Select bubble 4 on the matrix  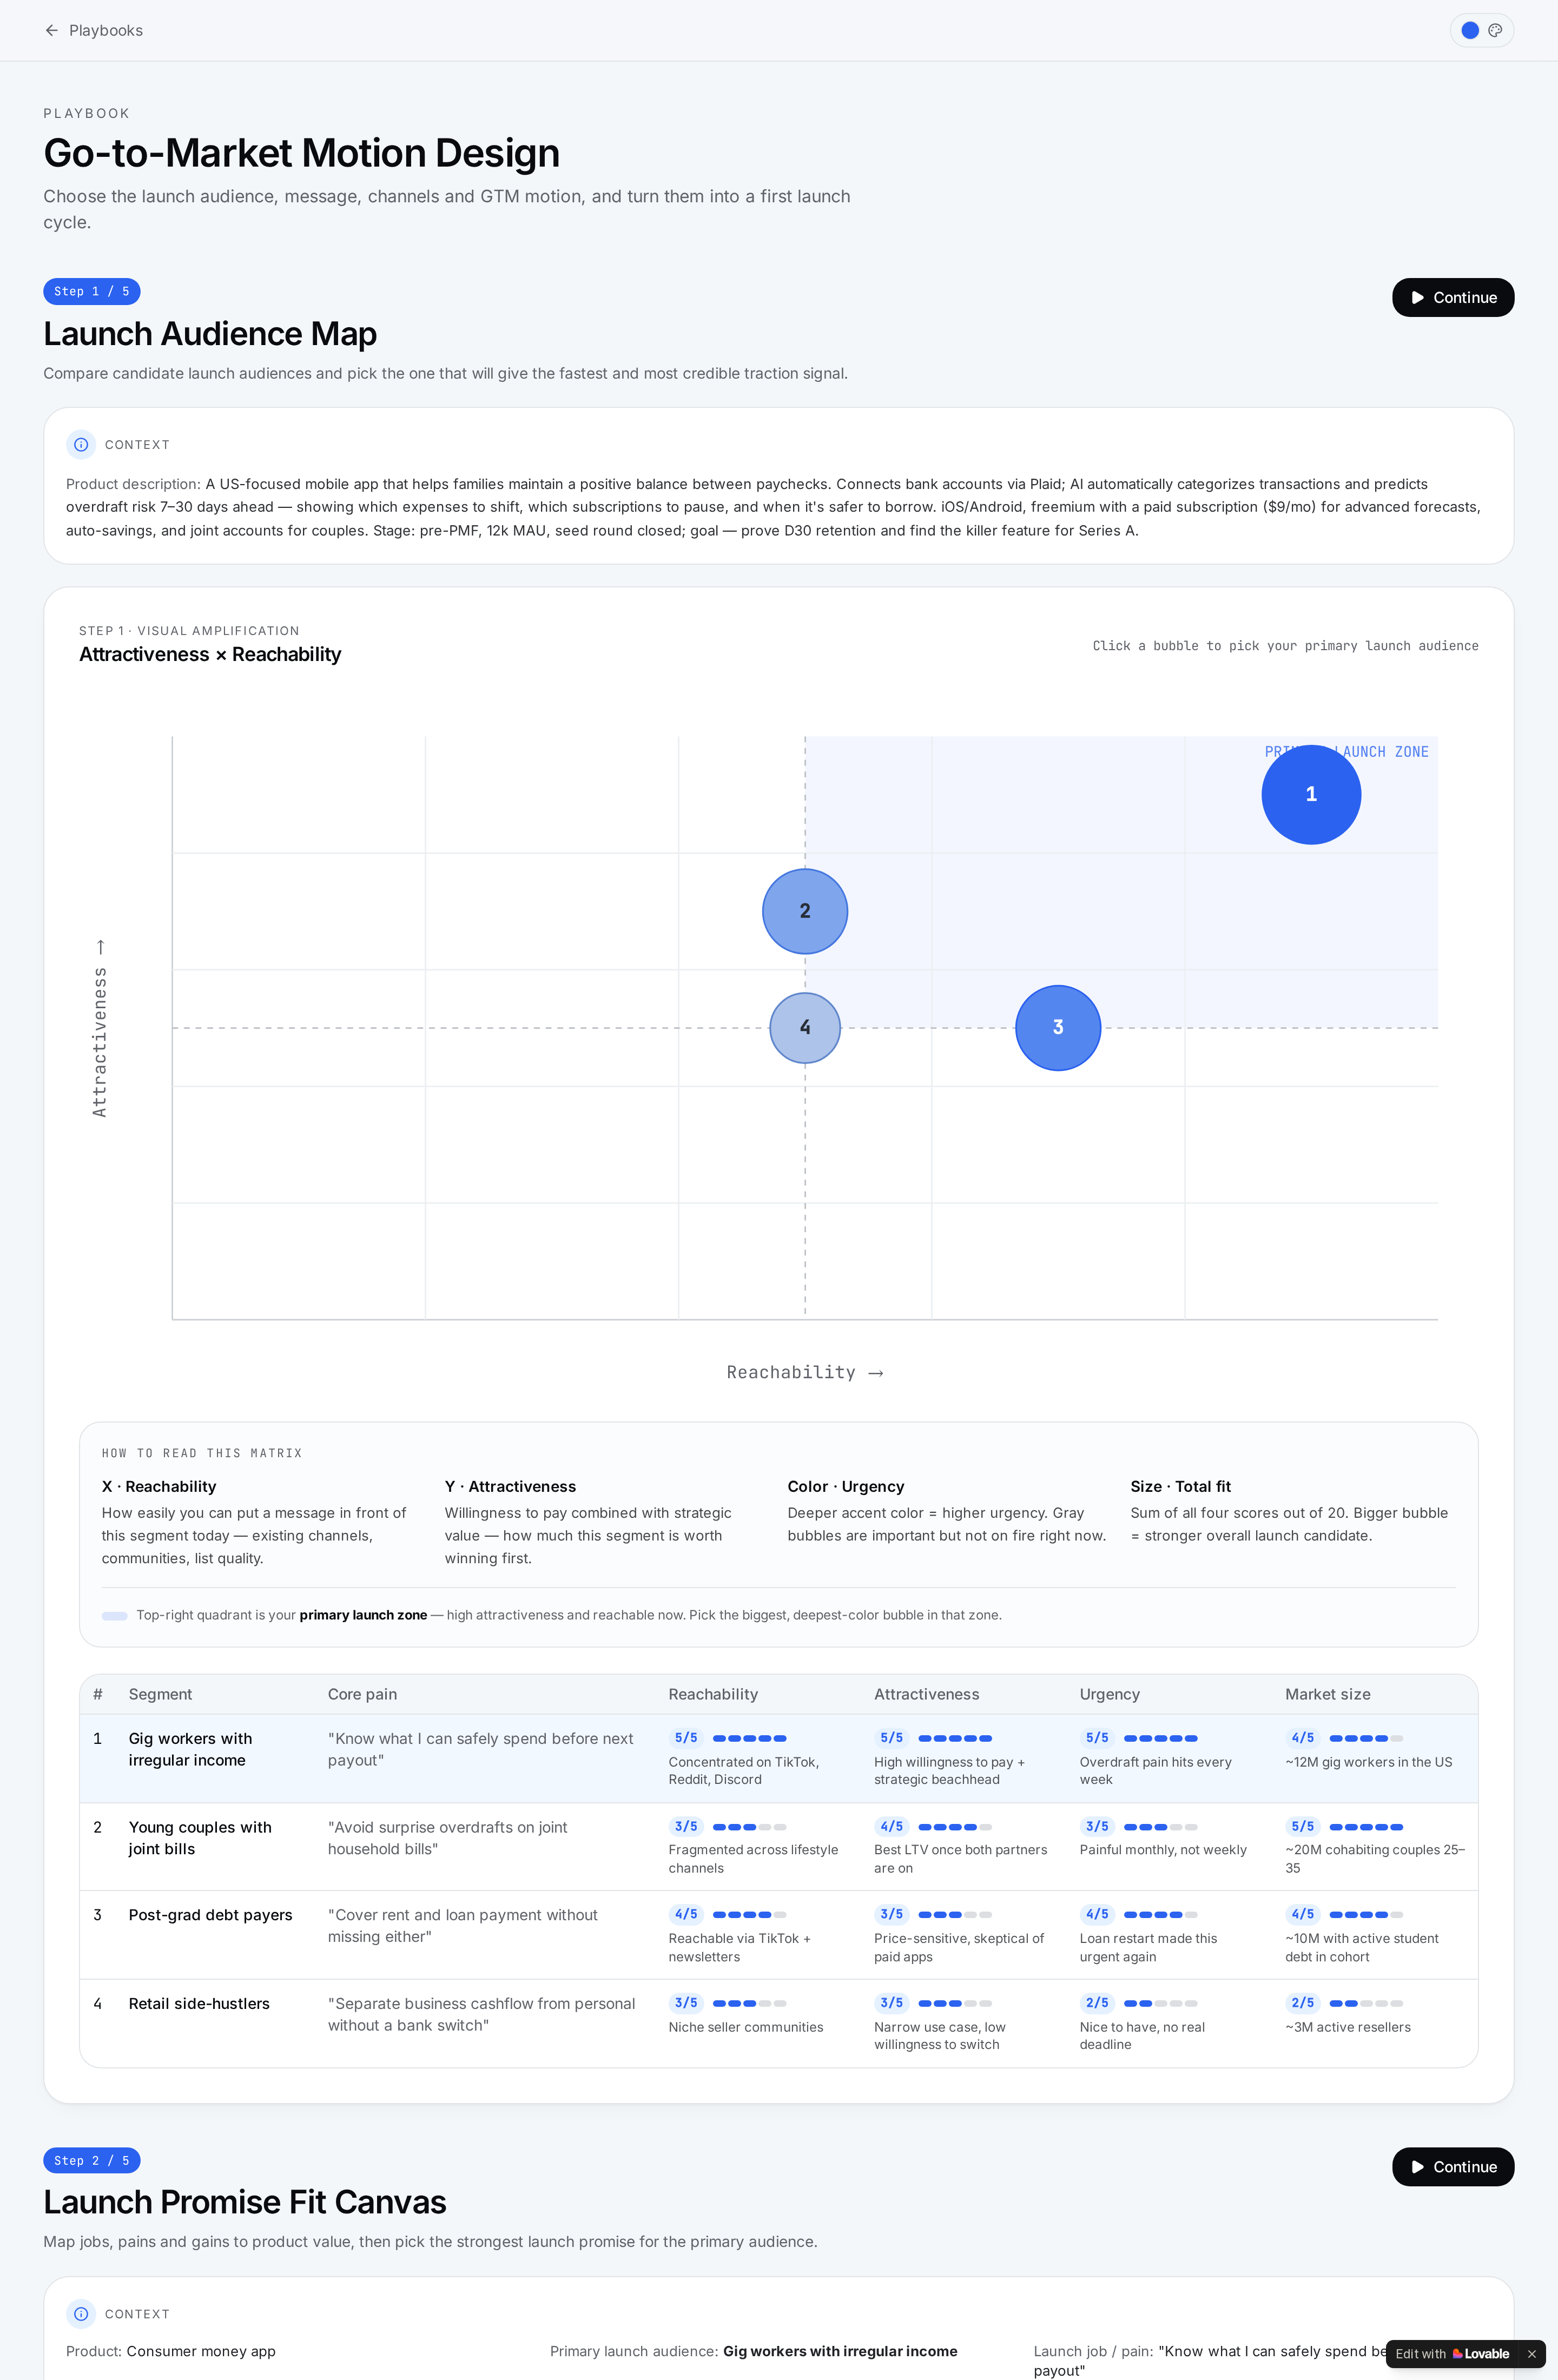pyautogui.click(x=805, y=1028)
